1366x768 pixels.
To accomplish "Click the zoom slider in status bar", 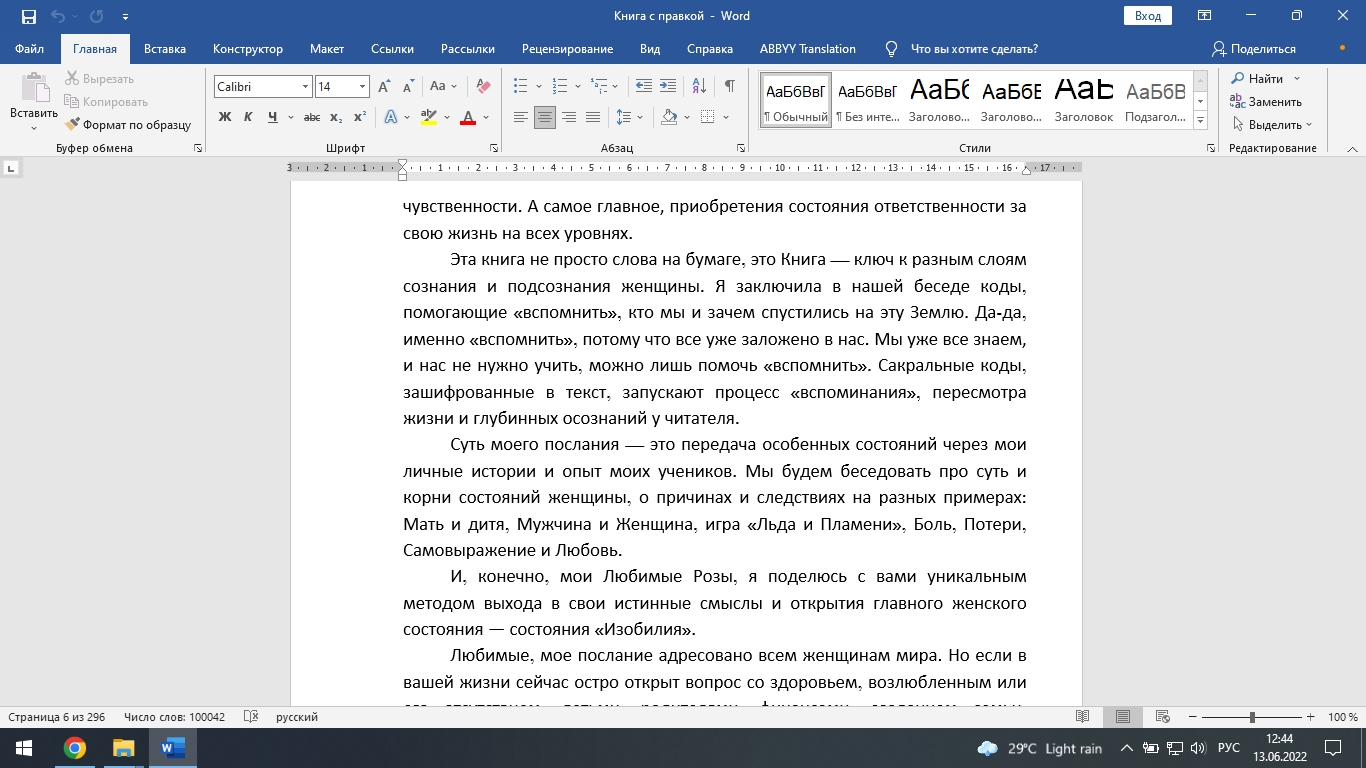I will 1253,717.
